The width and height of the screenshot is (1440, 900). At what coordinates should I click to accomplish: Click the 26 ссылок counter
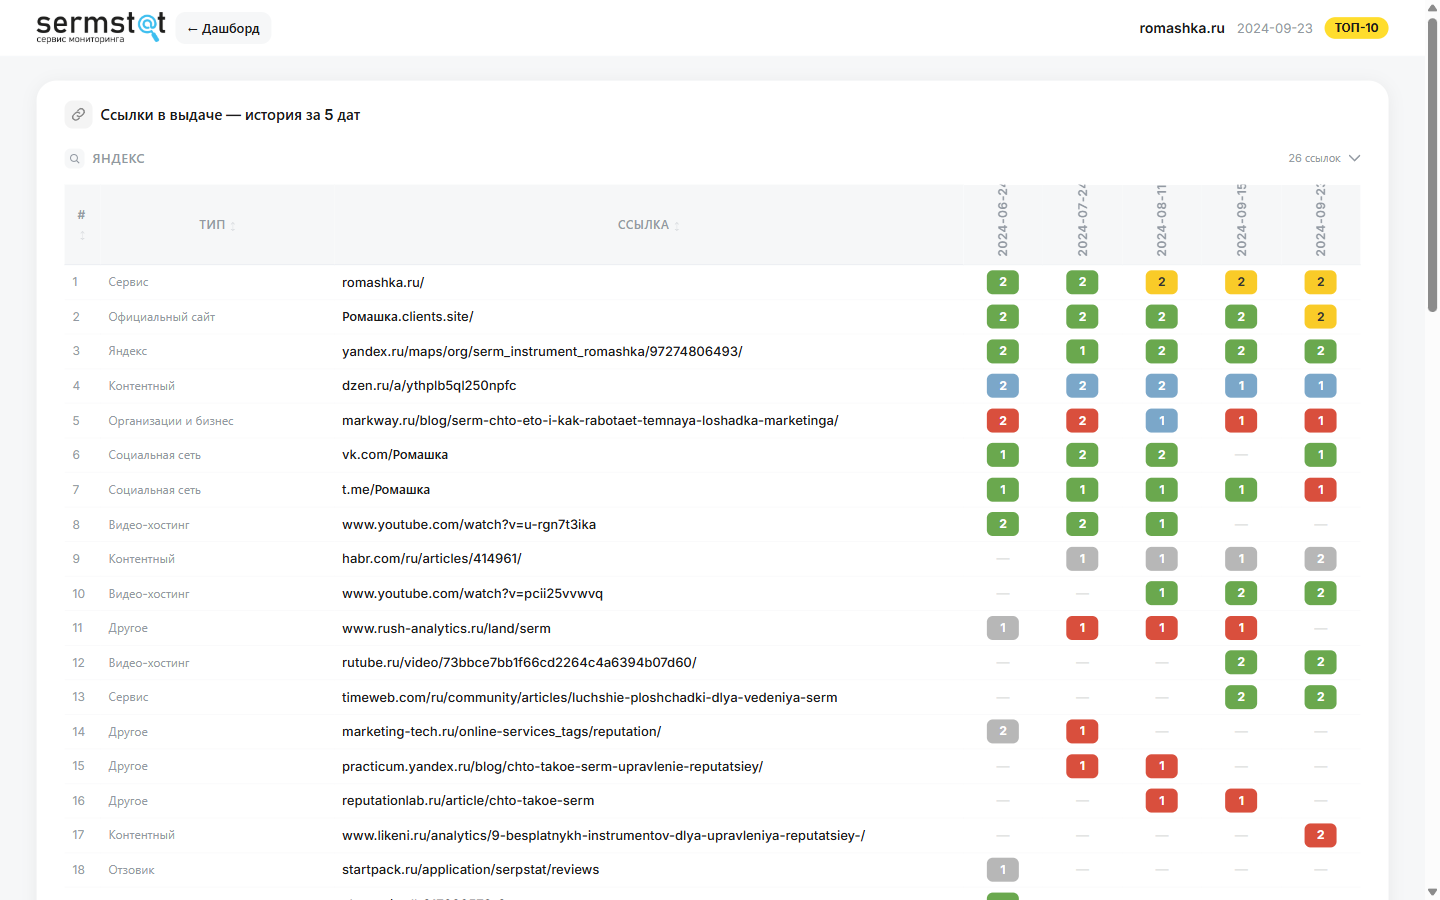click(1314, 158)
